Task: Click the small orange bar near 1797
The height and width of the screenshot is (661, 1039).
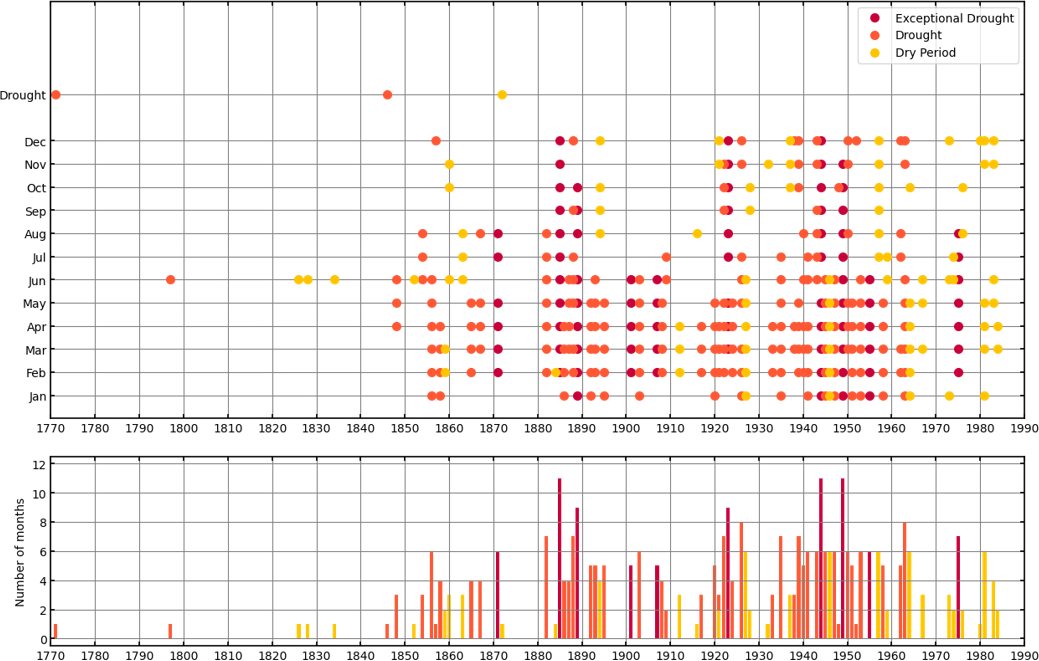Action: pos(170,631)
